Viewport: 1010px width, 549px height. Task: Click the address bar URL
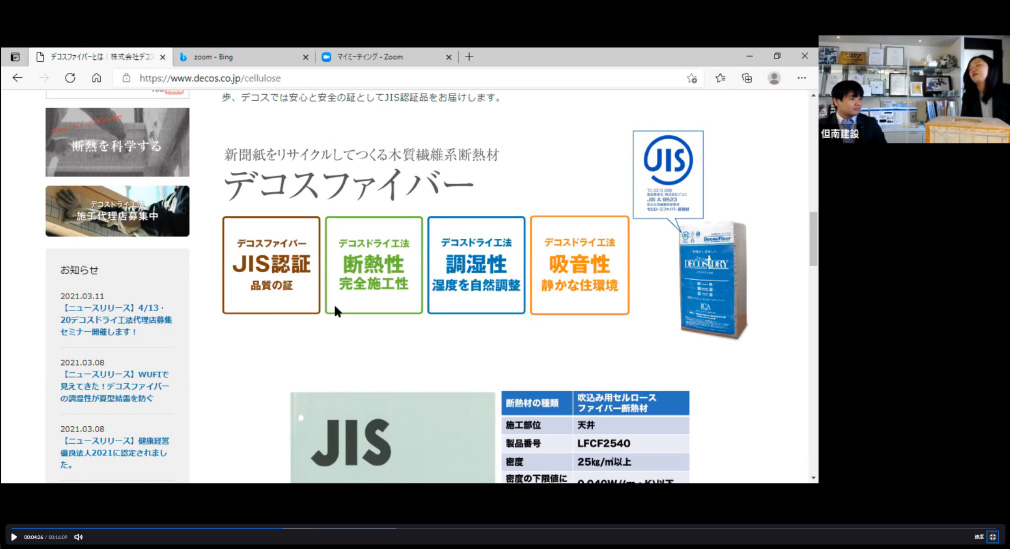(x=210, y=78)
